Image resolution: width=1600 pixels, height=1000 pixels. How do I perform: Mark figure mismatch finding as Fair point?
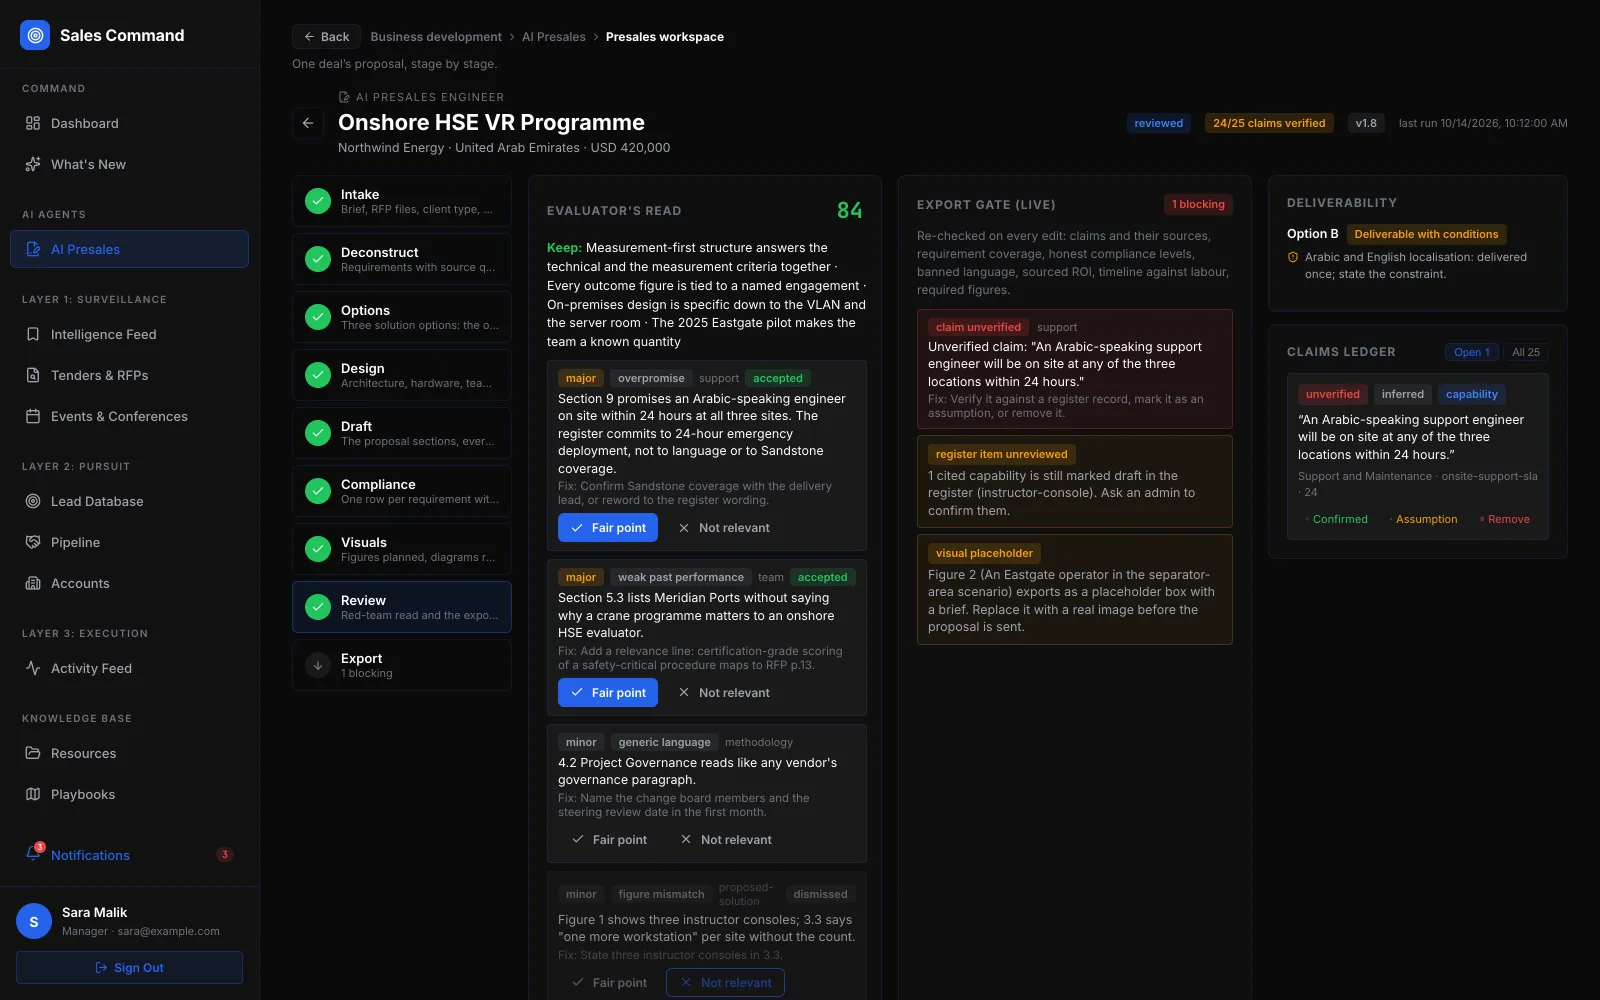point(609,982)
